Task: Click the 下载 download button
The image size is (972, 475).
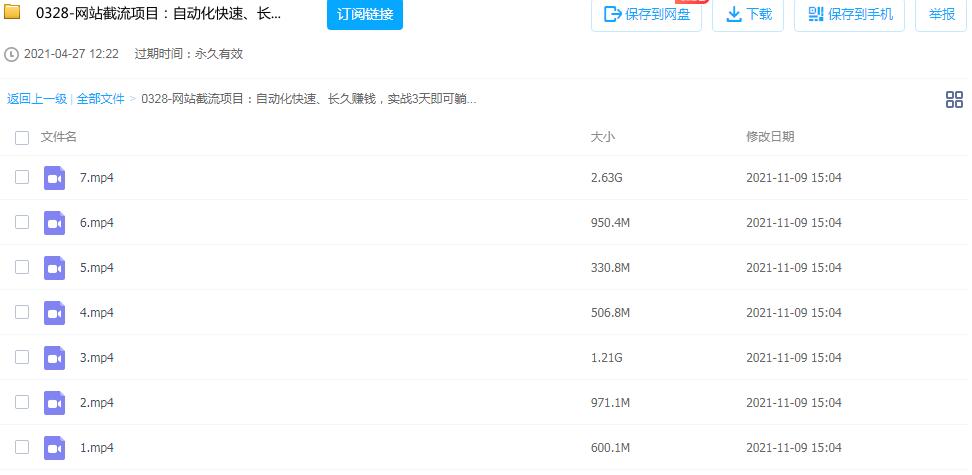Action: pyautogui.click(x=748, y=15)
